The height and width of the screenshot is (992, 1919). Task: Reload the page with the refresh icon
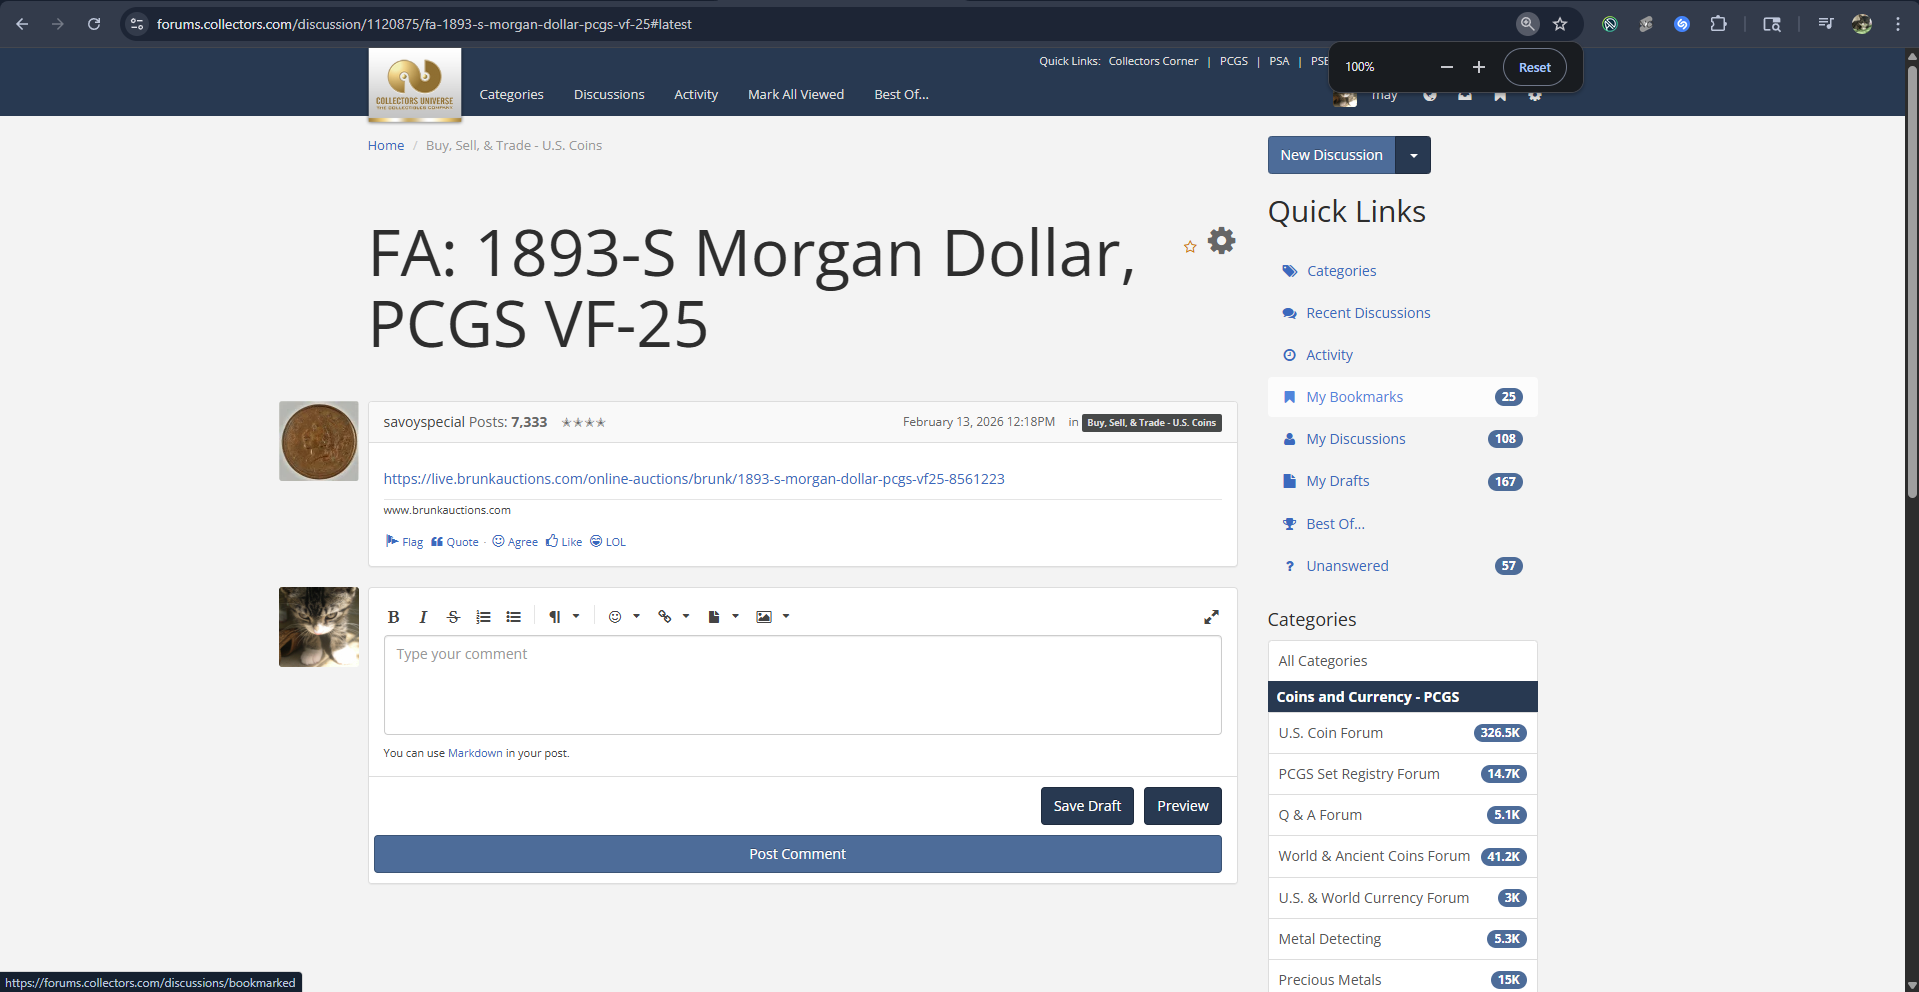94,24
